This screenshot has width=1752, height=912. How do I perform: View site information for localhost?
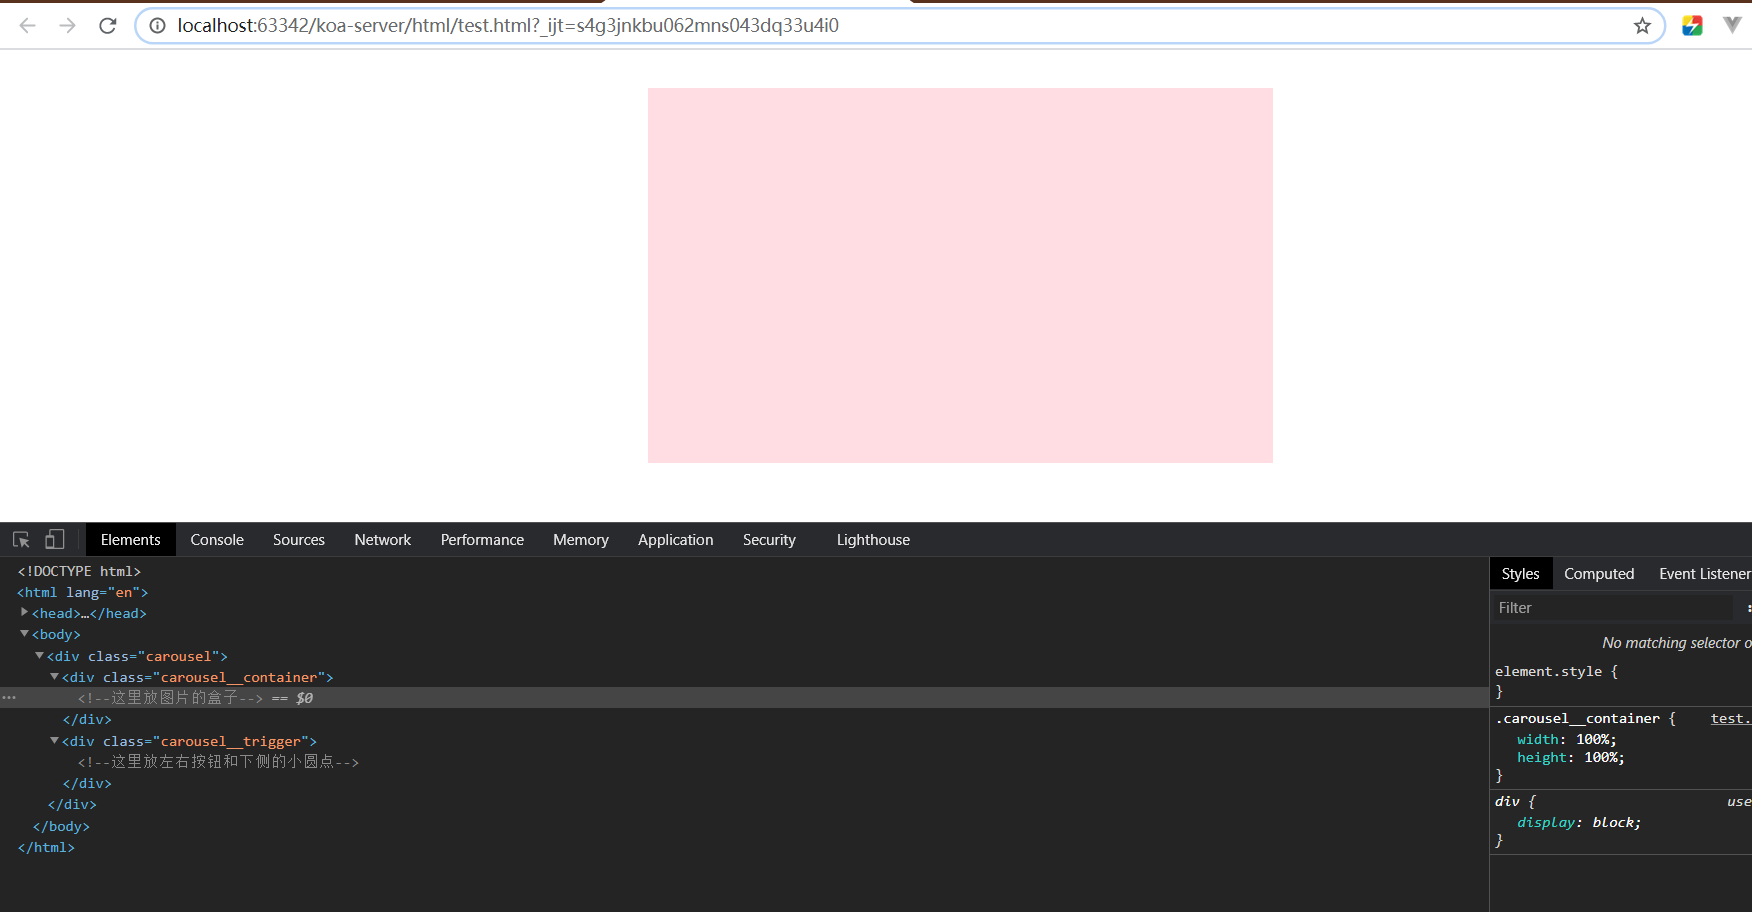(x=157, y=26)
